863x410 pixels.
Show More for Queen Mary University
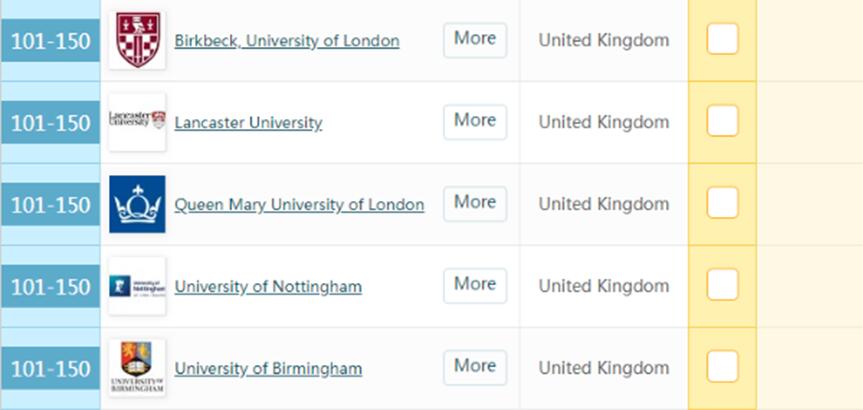pos(475,203)
